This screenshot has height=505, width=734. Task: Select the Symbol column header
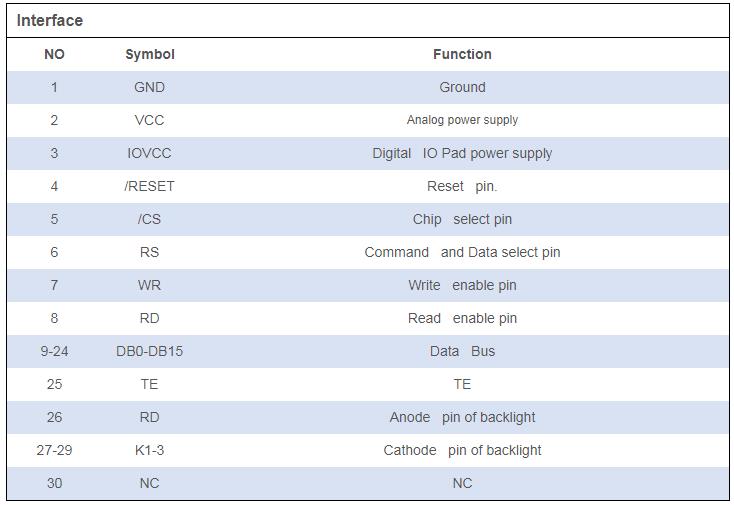click(x=150, y=54)
